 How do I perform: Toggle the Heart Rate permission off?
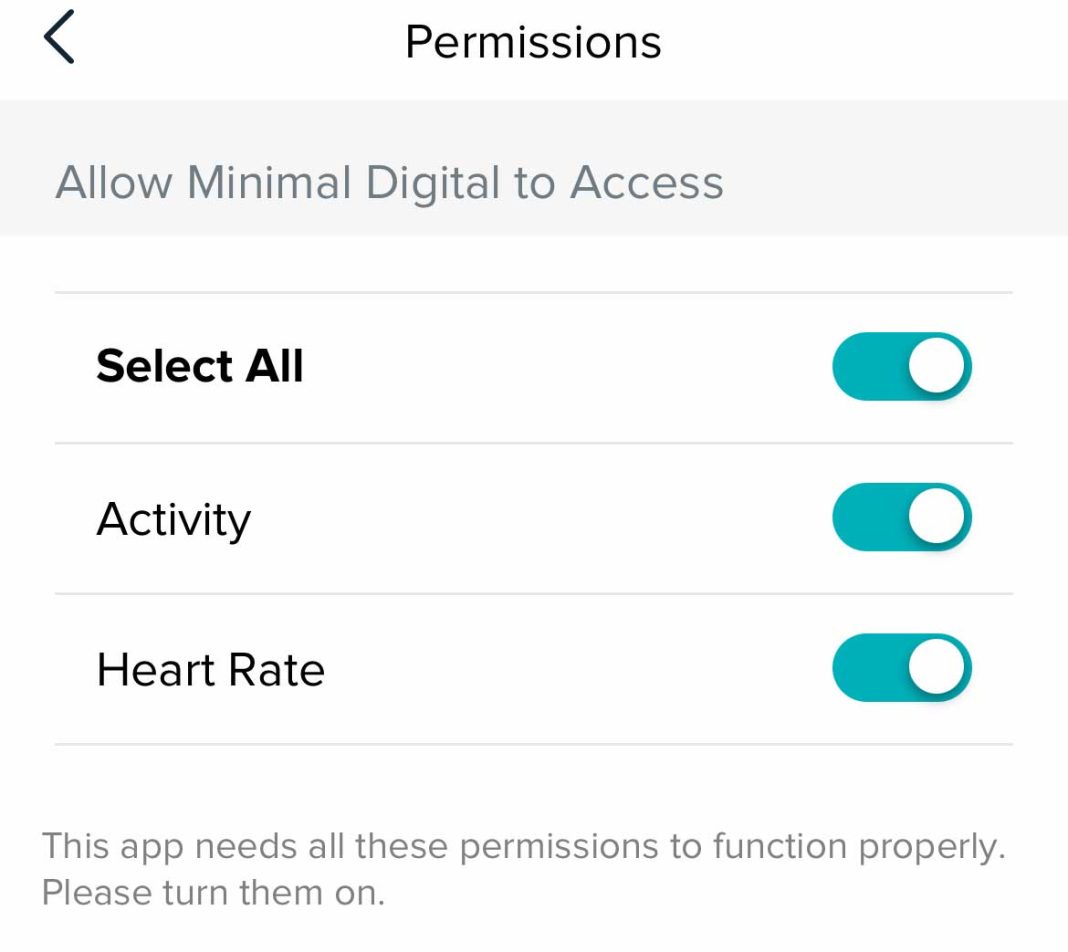(x=902, y=668)
